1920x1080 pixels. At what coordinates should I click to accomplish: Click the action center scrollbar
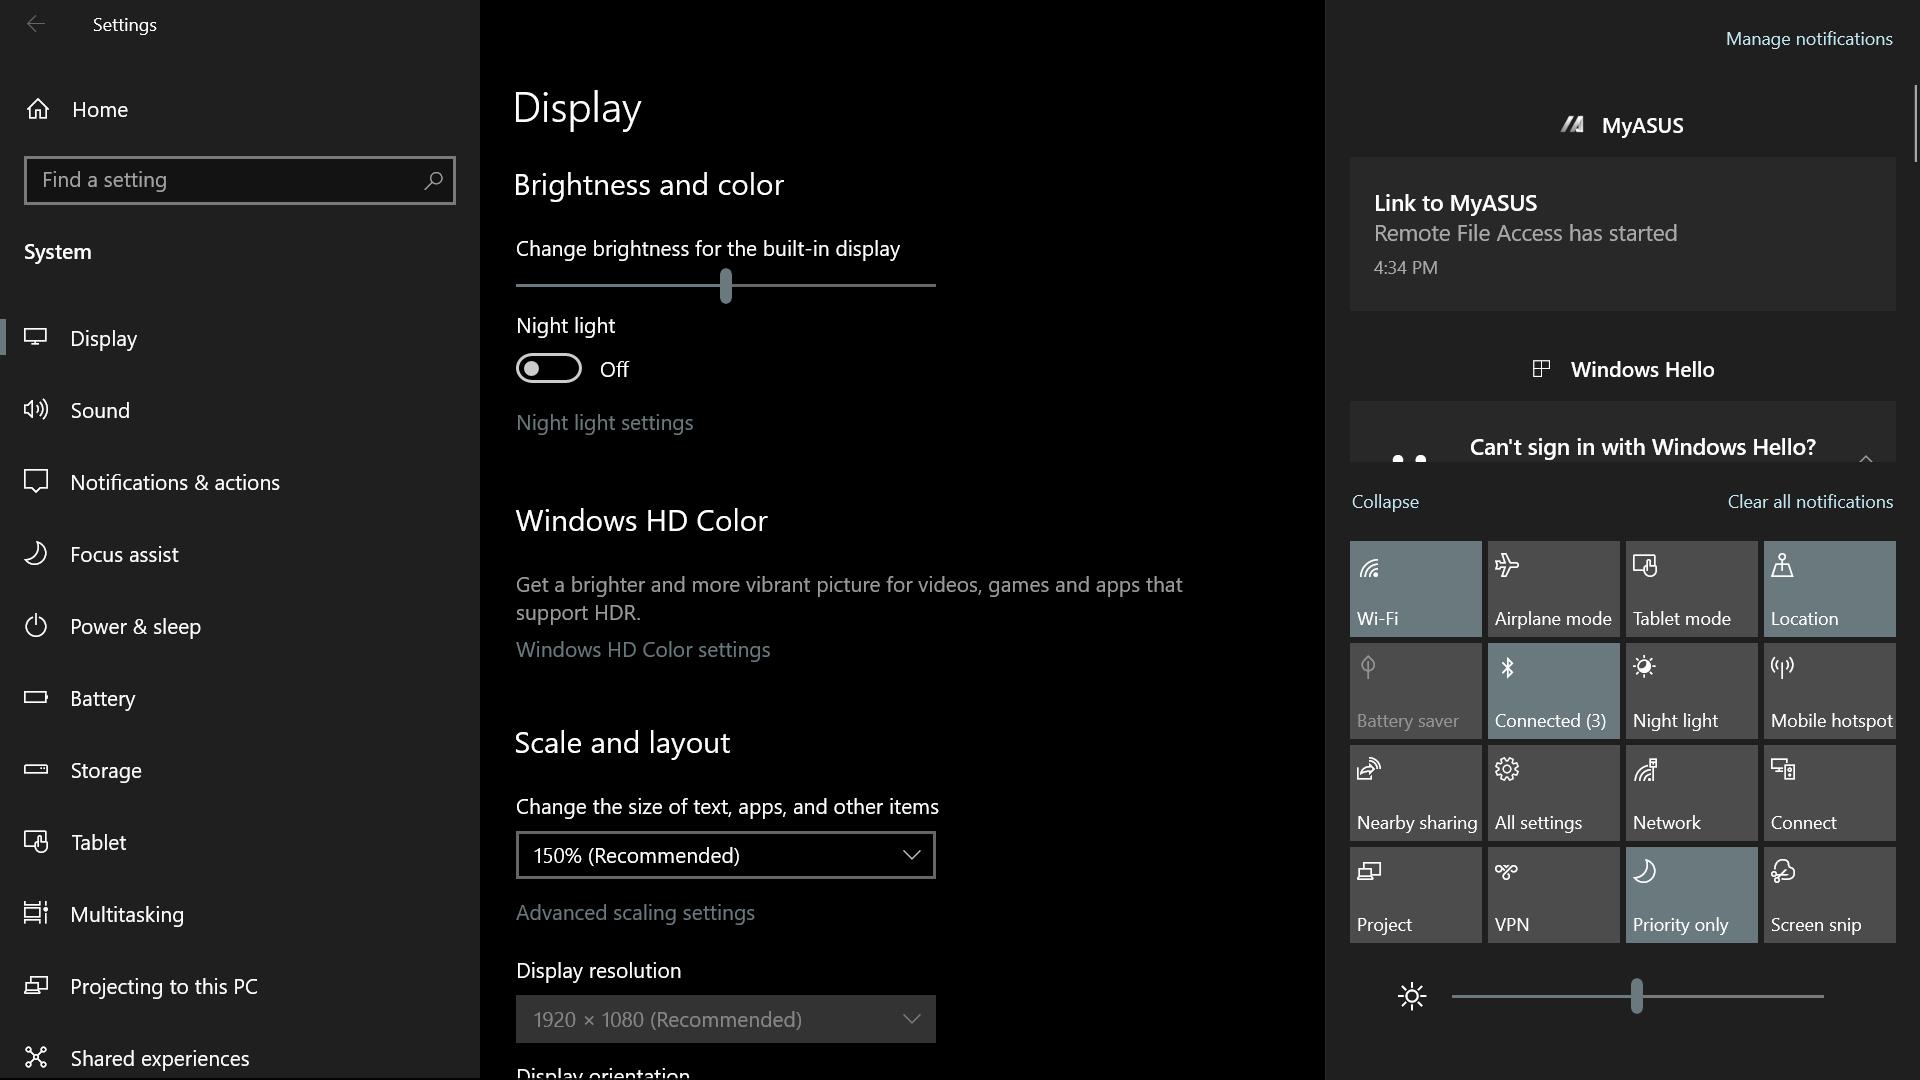pyautogui.click(x=1916, y=124)
